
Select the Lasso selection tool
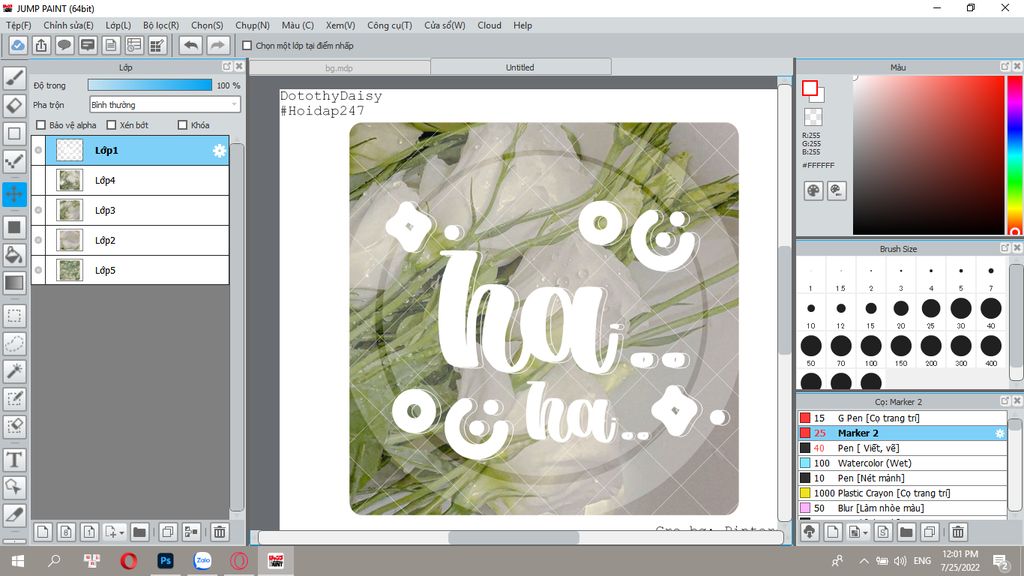[x=14, y=343]
